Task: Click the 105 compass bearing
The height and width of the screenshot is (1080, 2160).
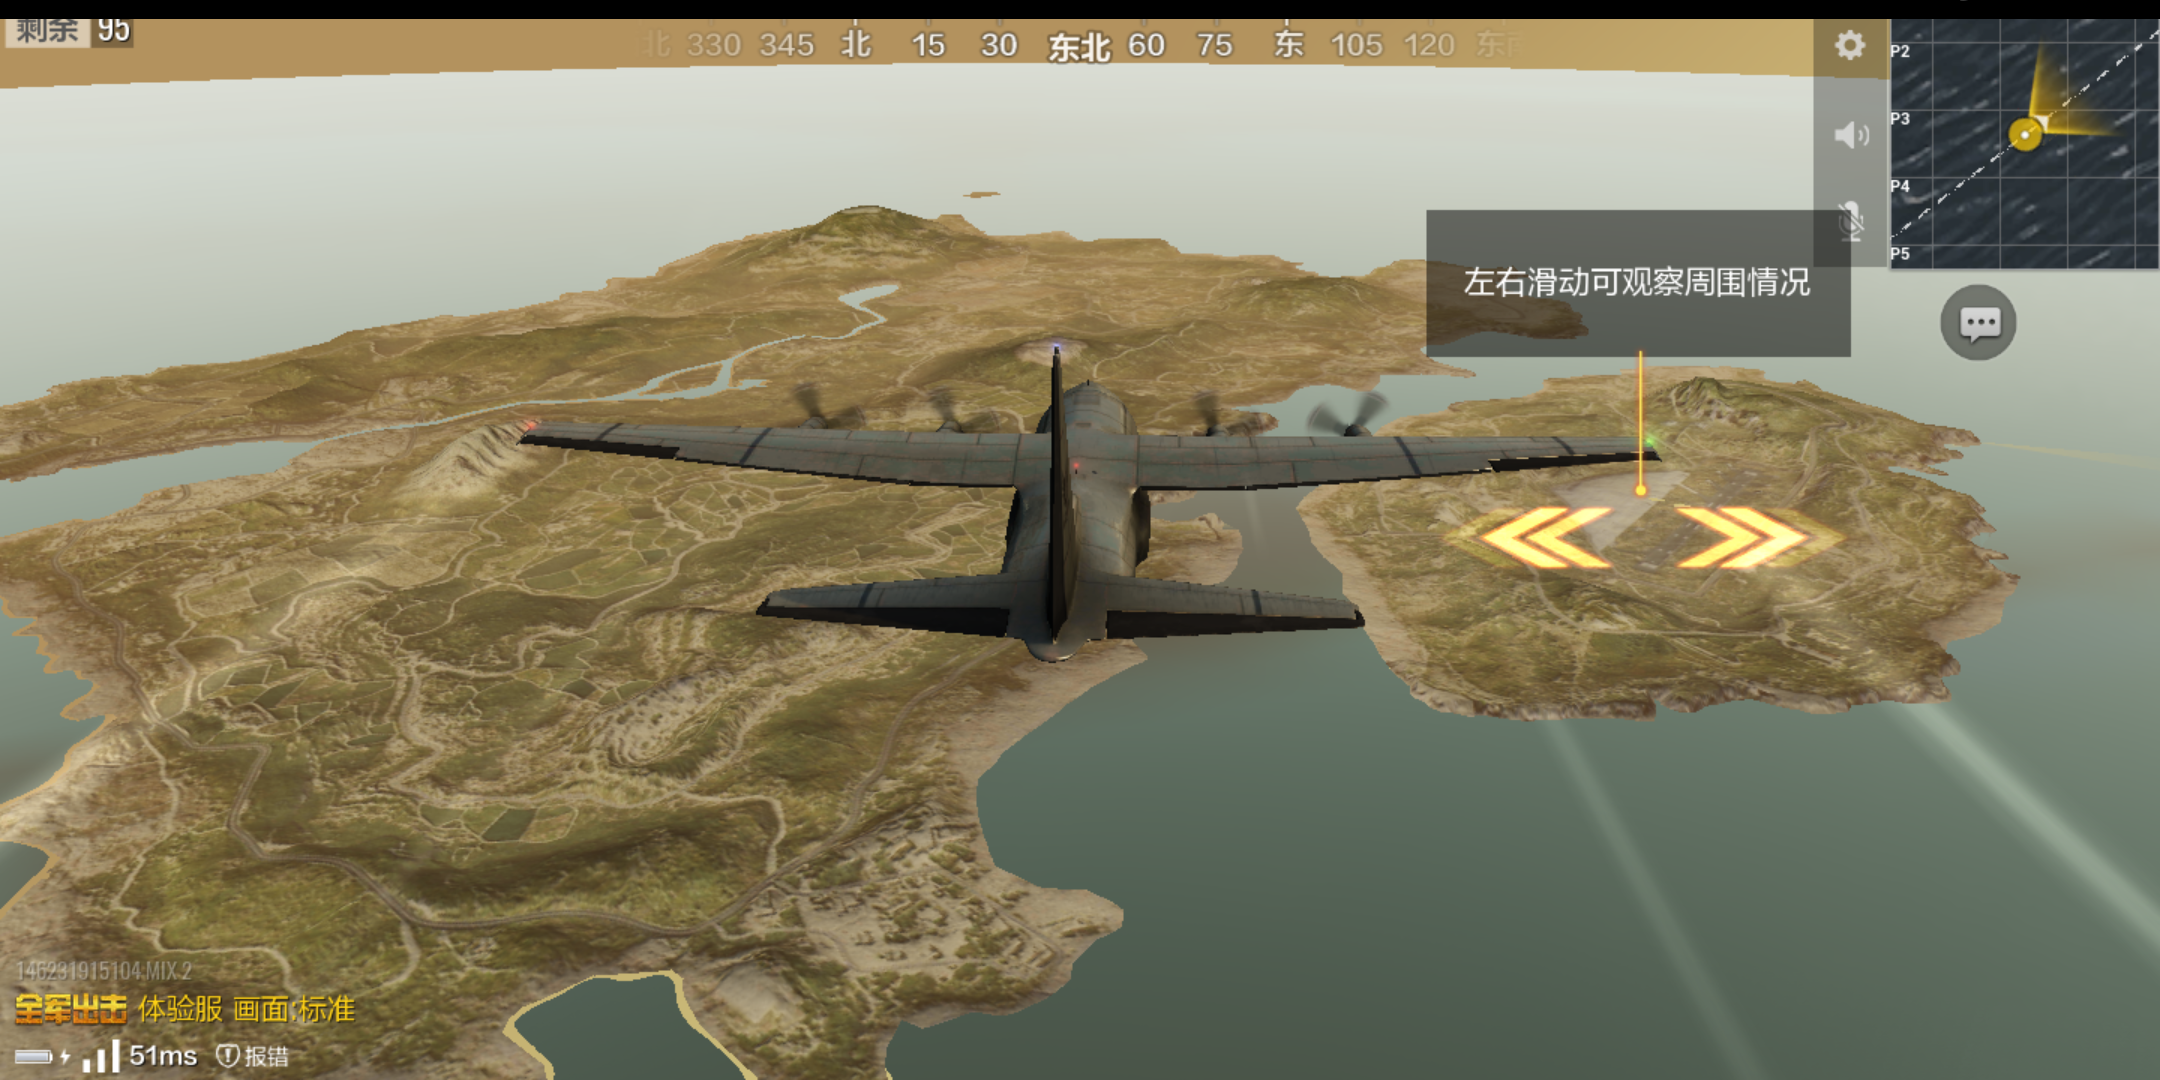Action: tap(1356, 45)
